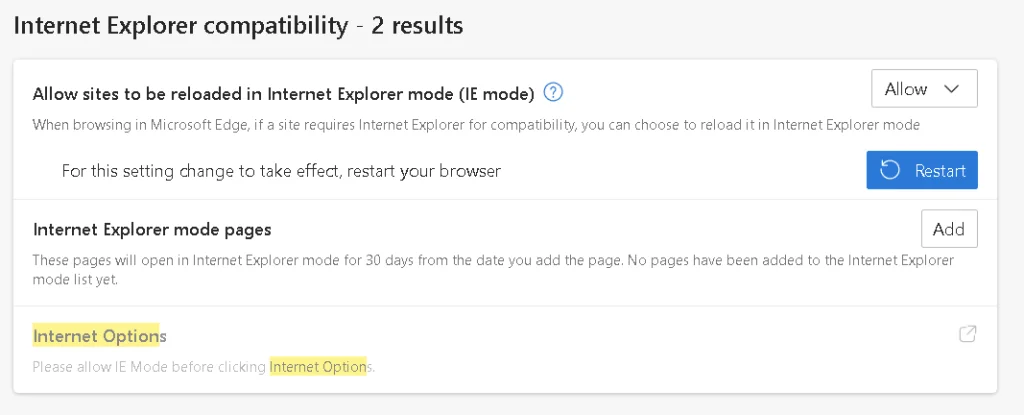Click the Add button for IE mode pages
The width and height of the screenshot is (1024, 415).
pyautogui.click(x=948, y=229)
